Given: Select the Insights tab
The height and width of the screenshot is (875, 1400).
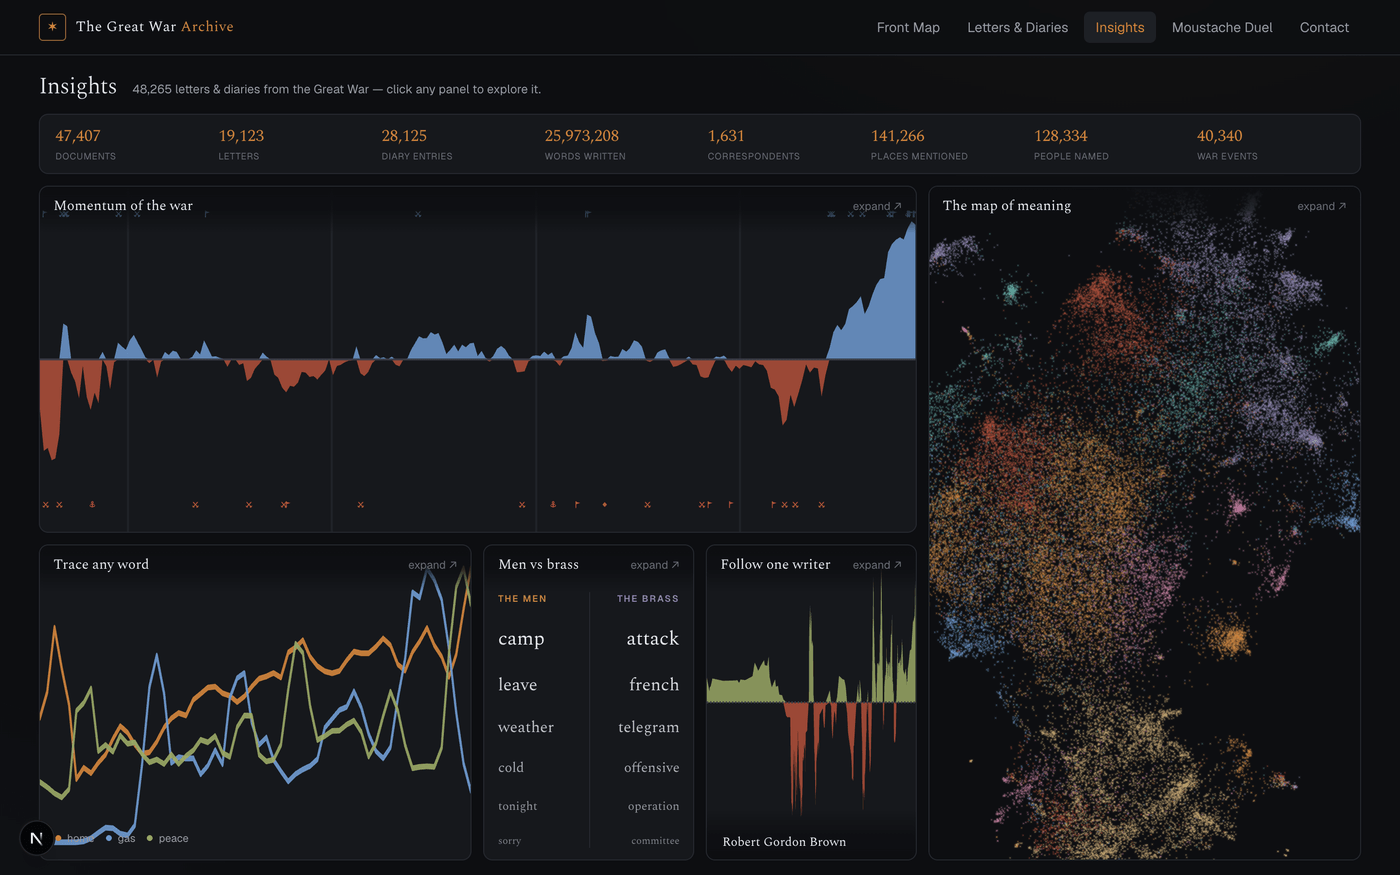Looking at the screenshot, I should 1119,27.
